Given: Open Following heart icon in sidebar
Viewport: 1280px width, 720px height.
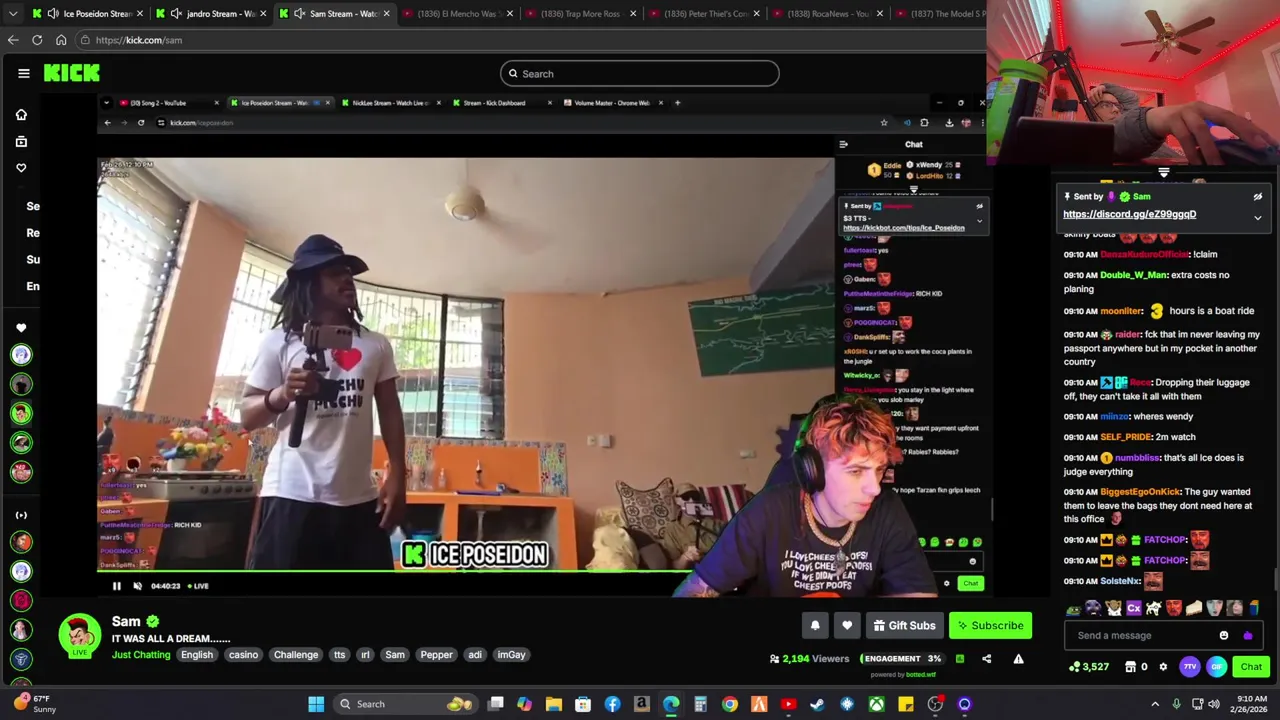Looking at the screenshot, I should (21, 168).
